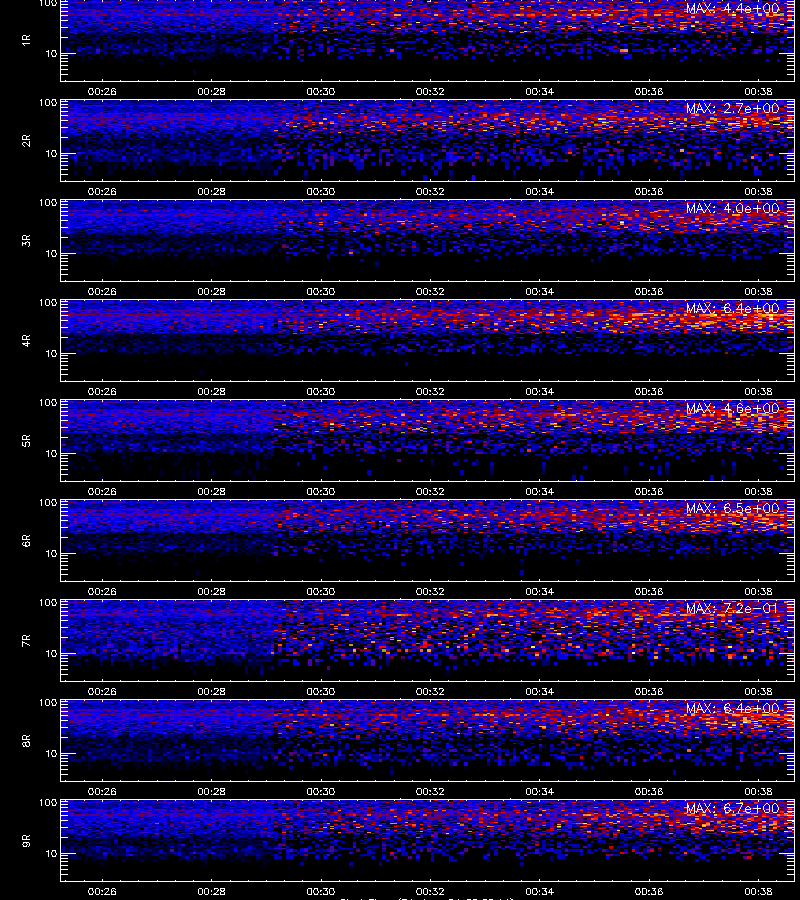Click the 00:34 time tick below panel 2R
Image resolution: width=800 pixels, height=900 pixels.
pos(539,191)
